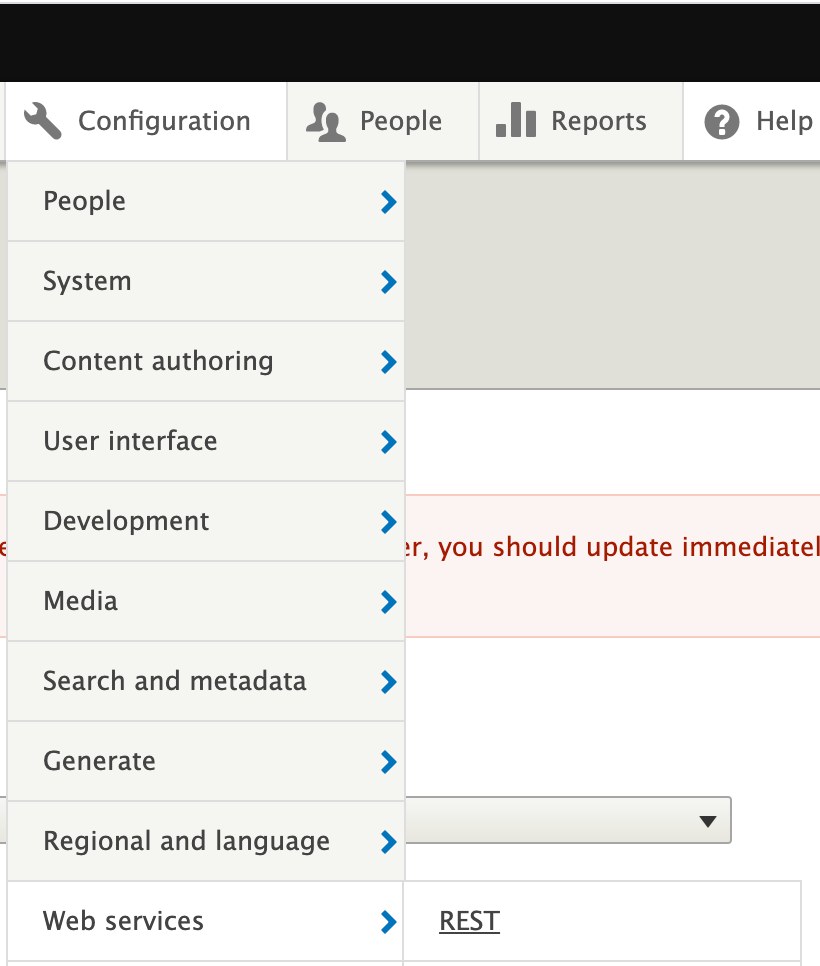820x966 pixels.
Task: Expand the System submenu chevron
Action: (x=389, y=282)
